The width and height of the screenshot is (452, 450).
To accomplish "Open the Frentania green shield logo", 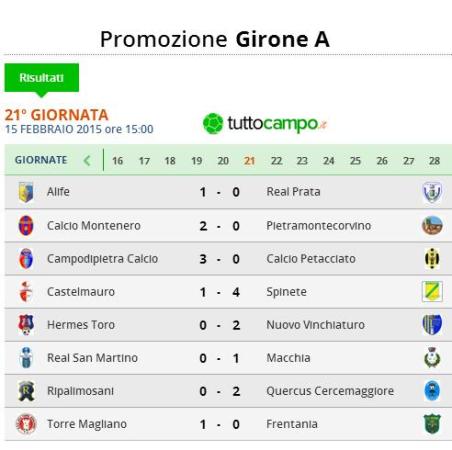I will pyautogui.click(x=432, y=424).
